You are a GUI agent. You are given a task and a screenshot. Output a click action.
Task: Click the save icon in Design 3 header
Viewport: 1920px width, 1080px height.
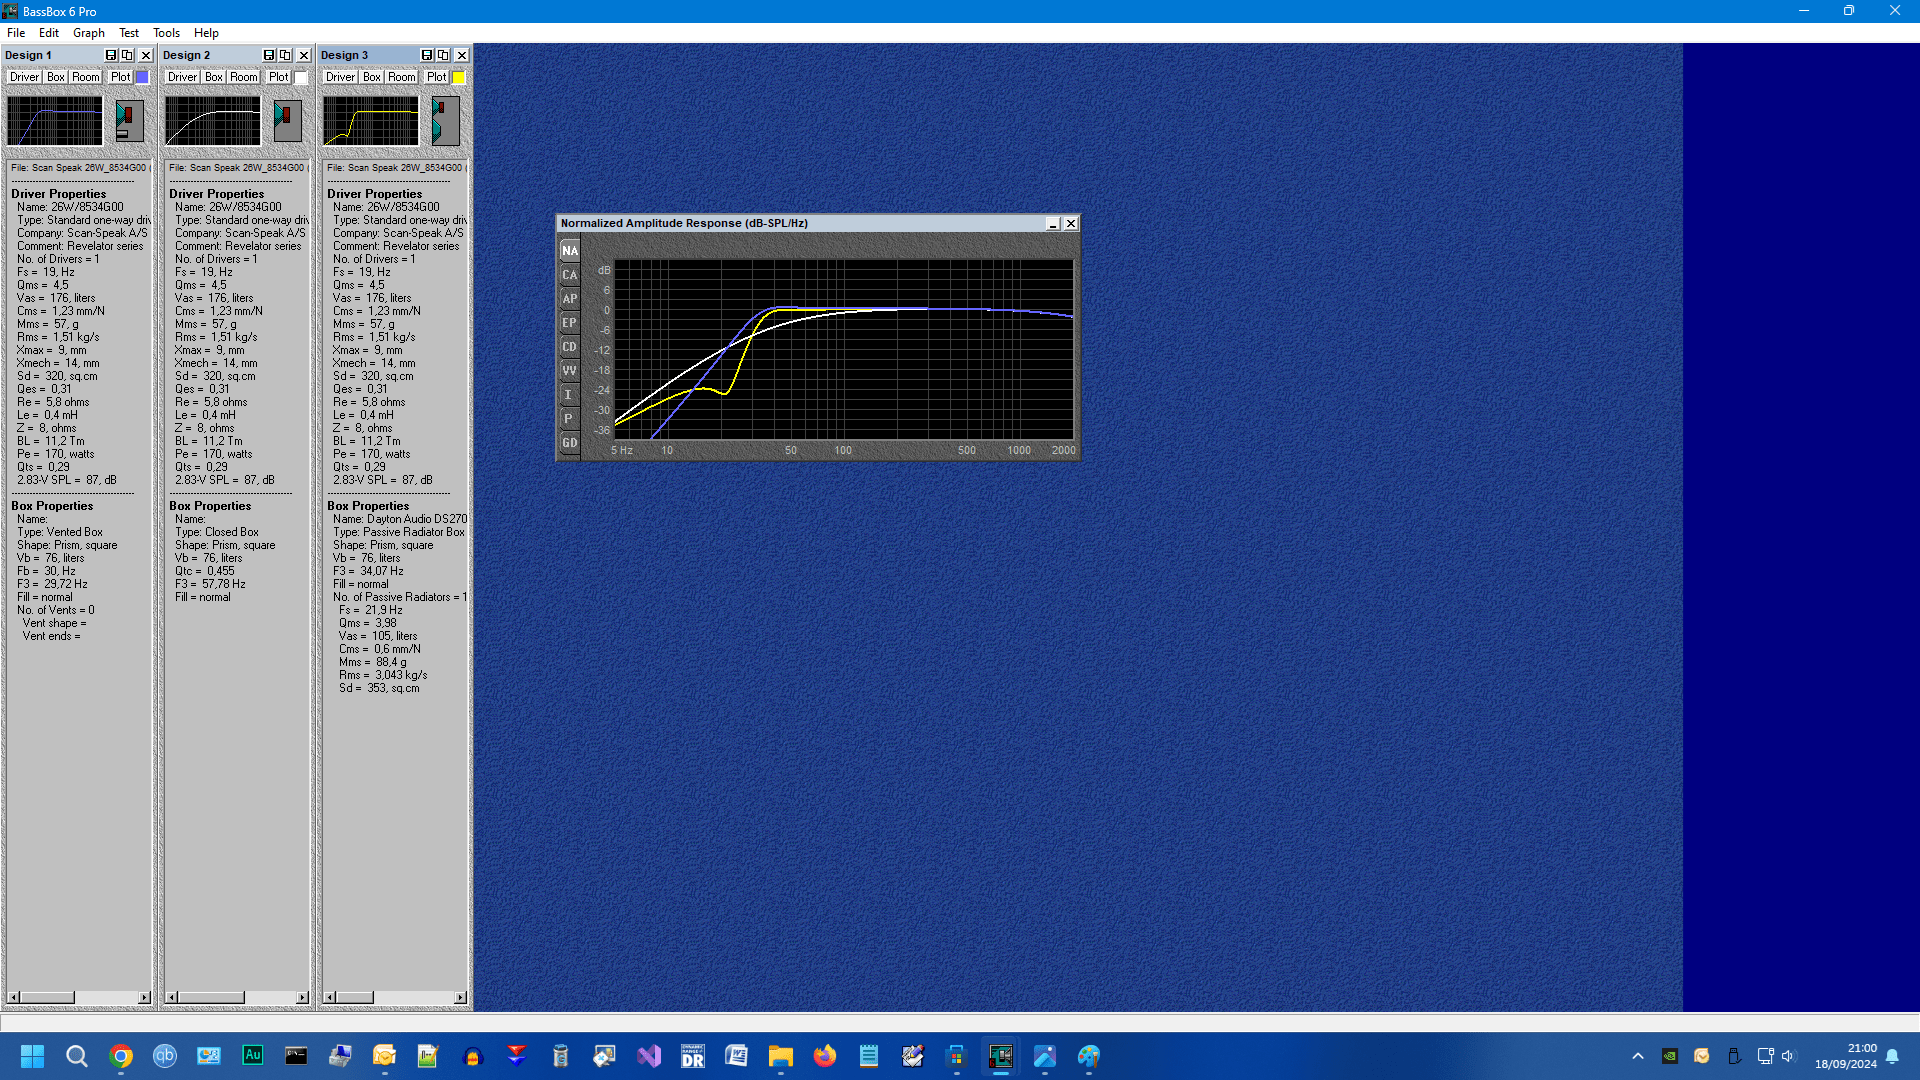(x=427, y=55)
